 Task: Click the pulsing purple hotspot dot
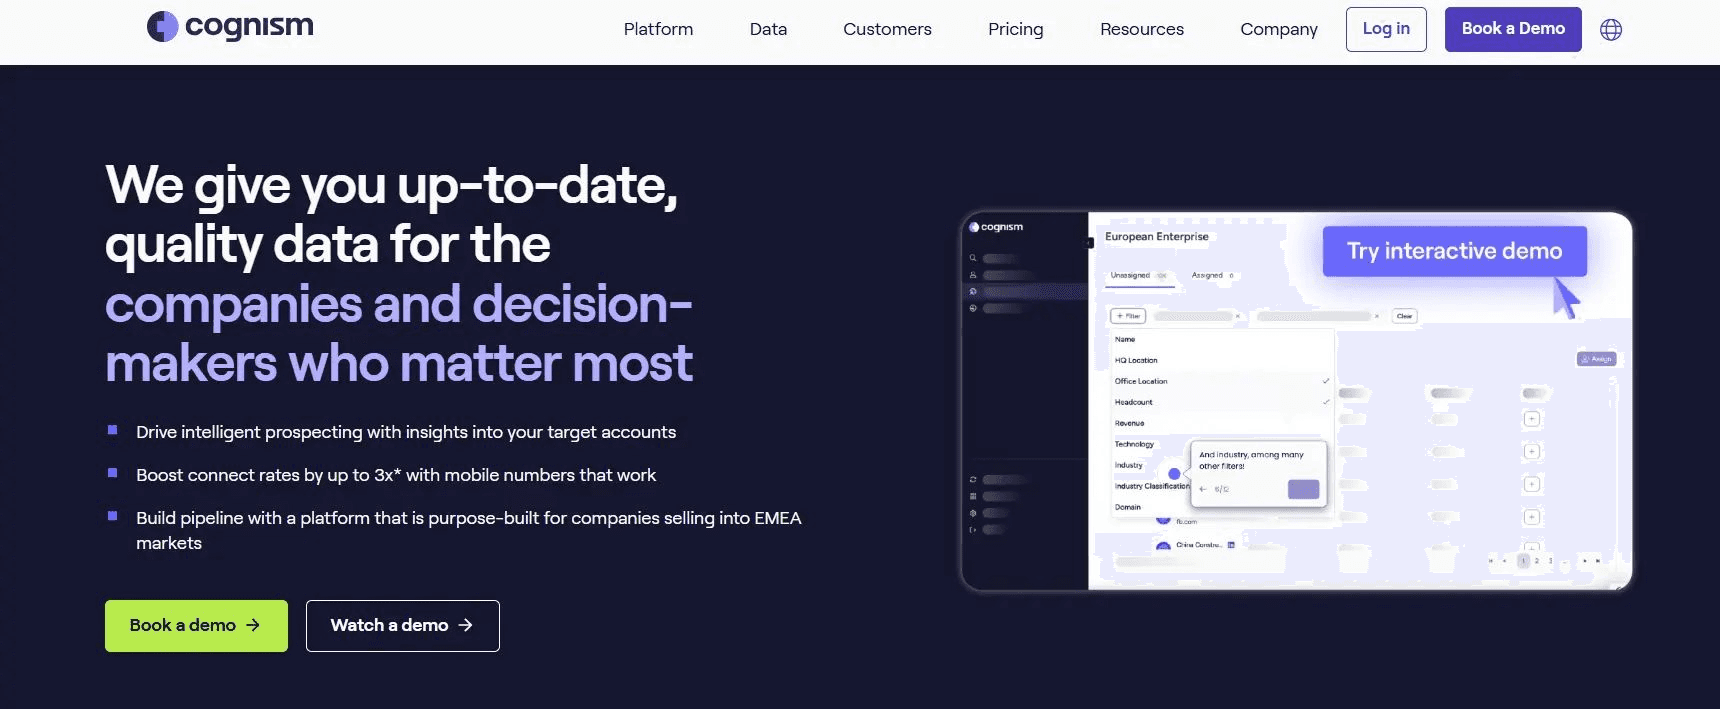(x=1174, y=474)
